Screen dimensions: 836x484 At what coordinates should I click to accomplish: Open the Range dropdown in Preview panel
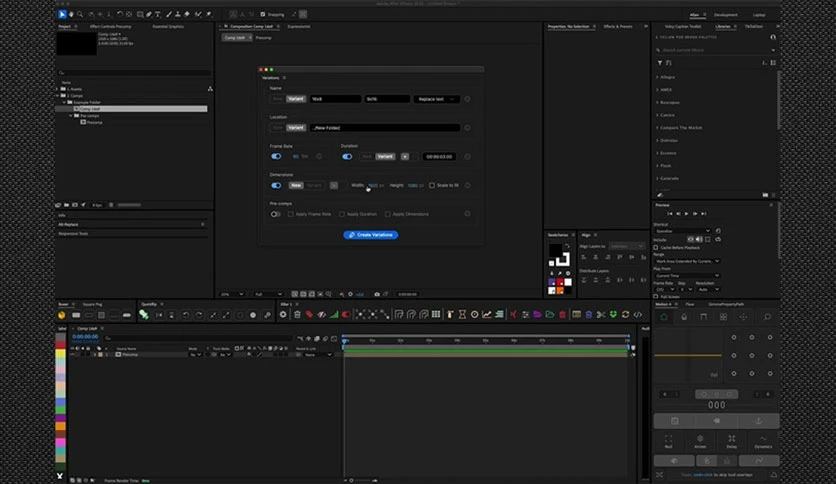(687, 261)
